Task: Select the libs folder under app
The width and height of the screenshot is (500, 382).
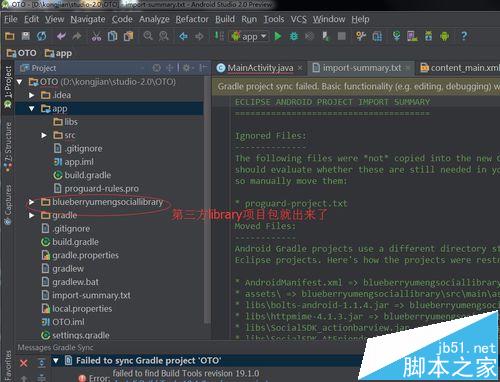Action: pos(65,122)
